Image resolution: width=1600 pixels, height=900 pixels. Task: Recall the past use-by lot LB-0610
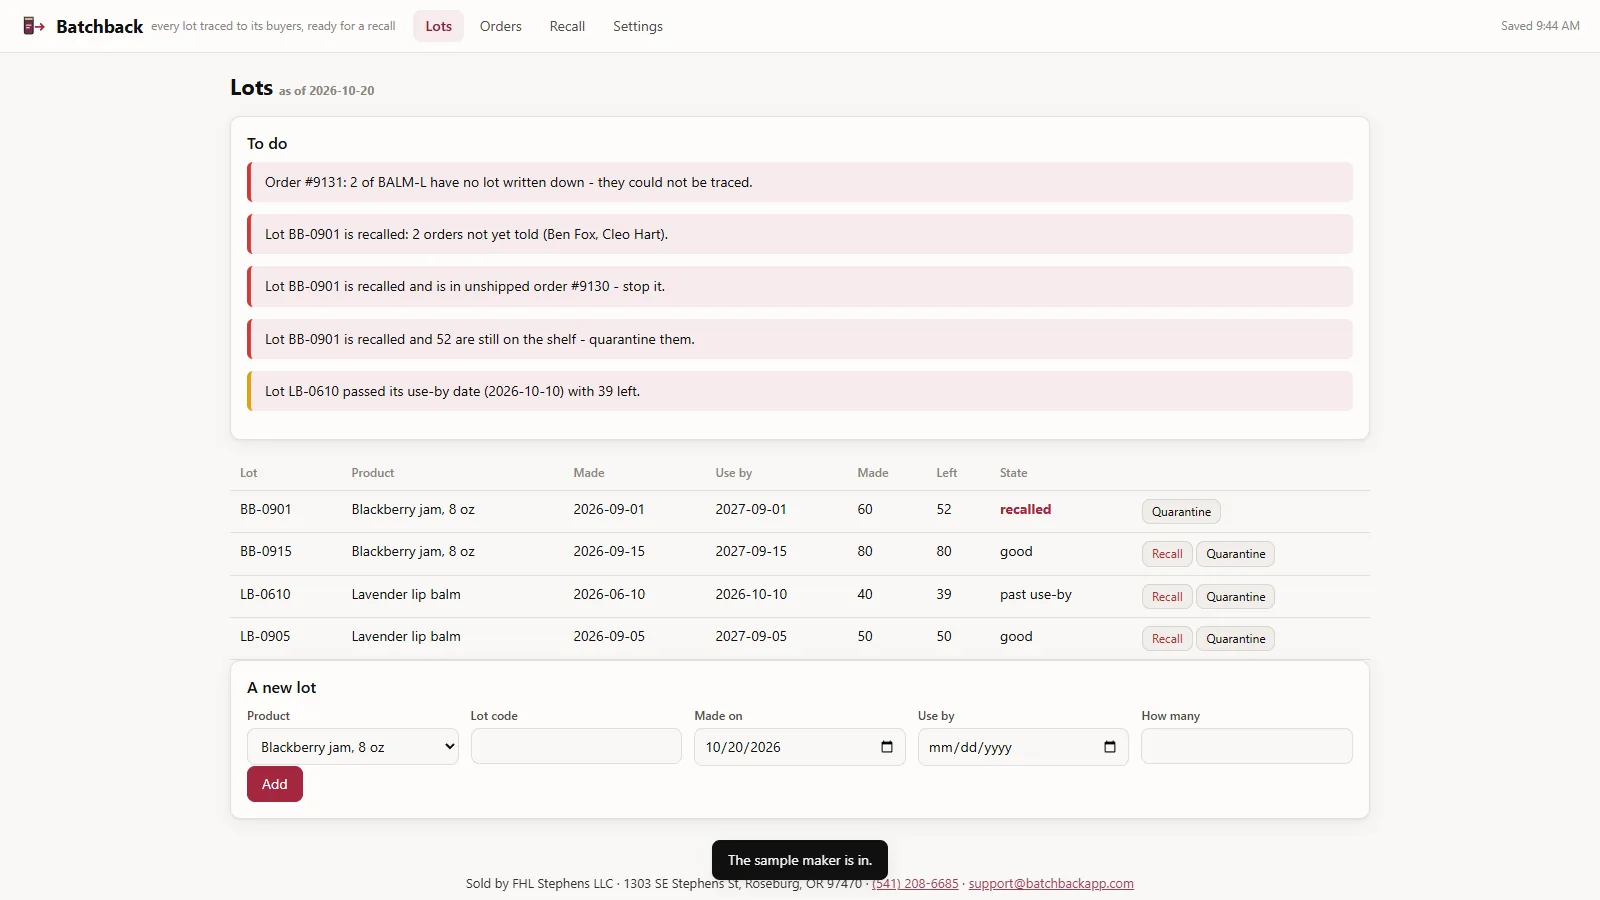pyautogui.click(x=1167, y=597)
